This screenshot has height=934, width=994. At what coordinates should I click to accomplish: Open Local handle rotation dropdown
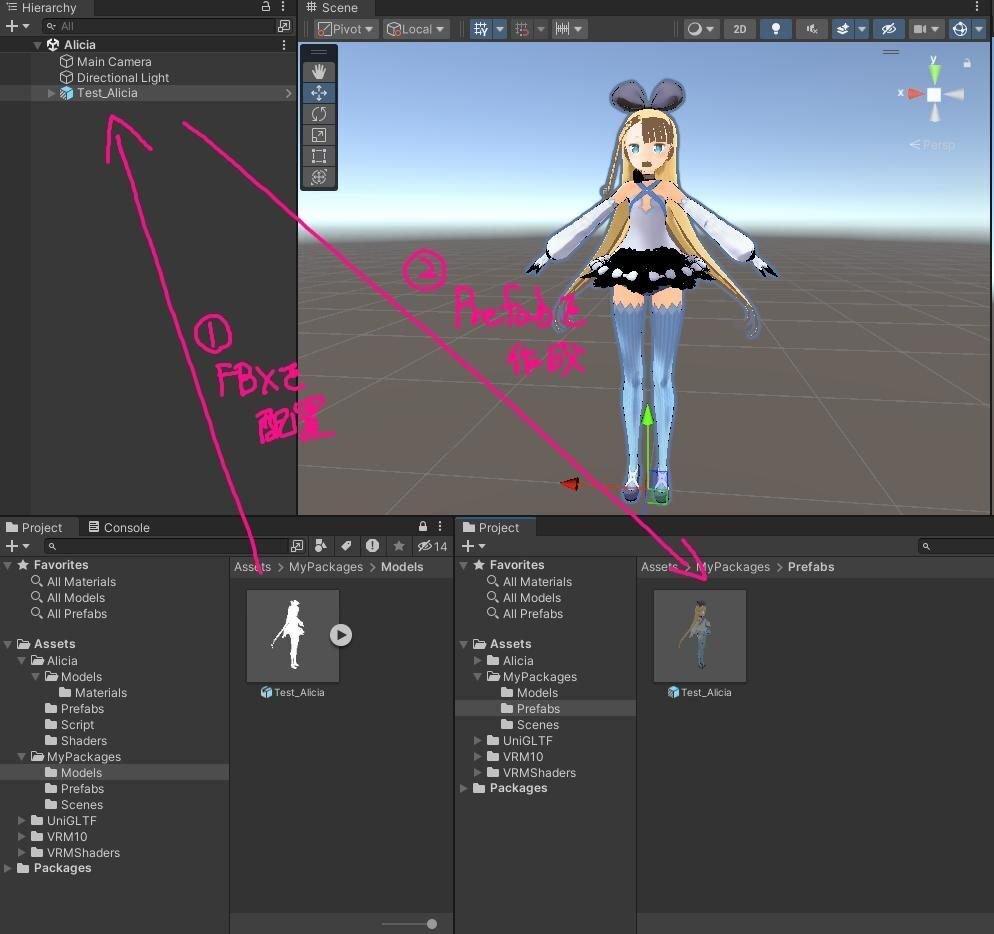[415, 29]
